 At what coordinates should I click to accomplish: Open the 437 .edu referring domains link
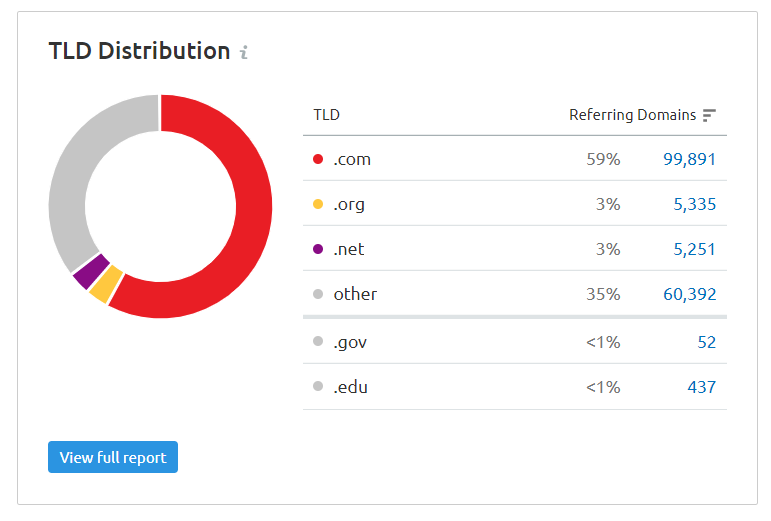pos(702,387)
